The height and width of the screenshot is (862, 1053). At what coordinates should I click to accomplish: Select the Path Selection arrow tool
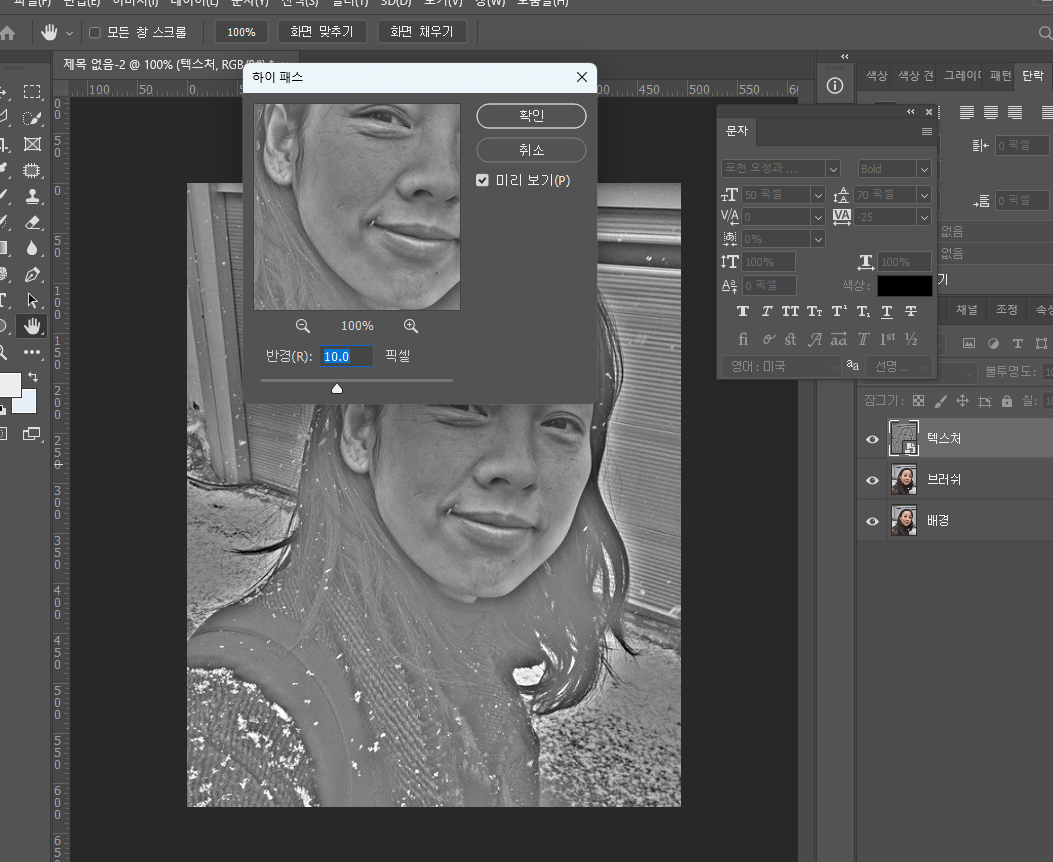(32, 300)
